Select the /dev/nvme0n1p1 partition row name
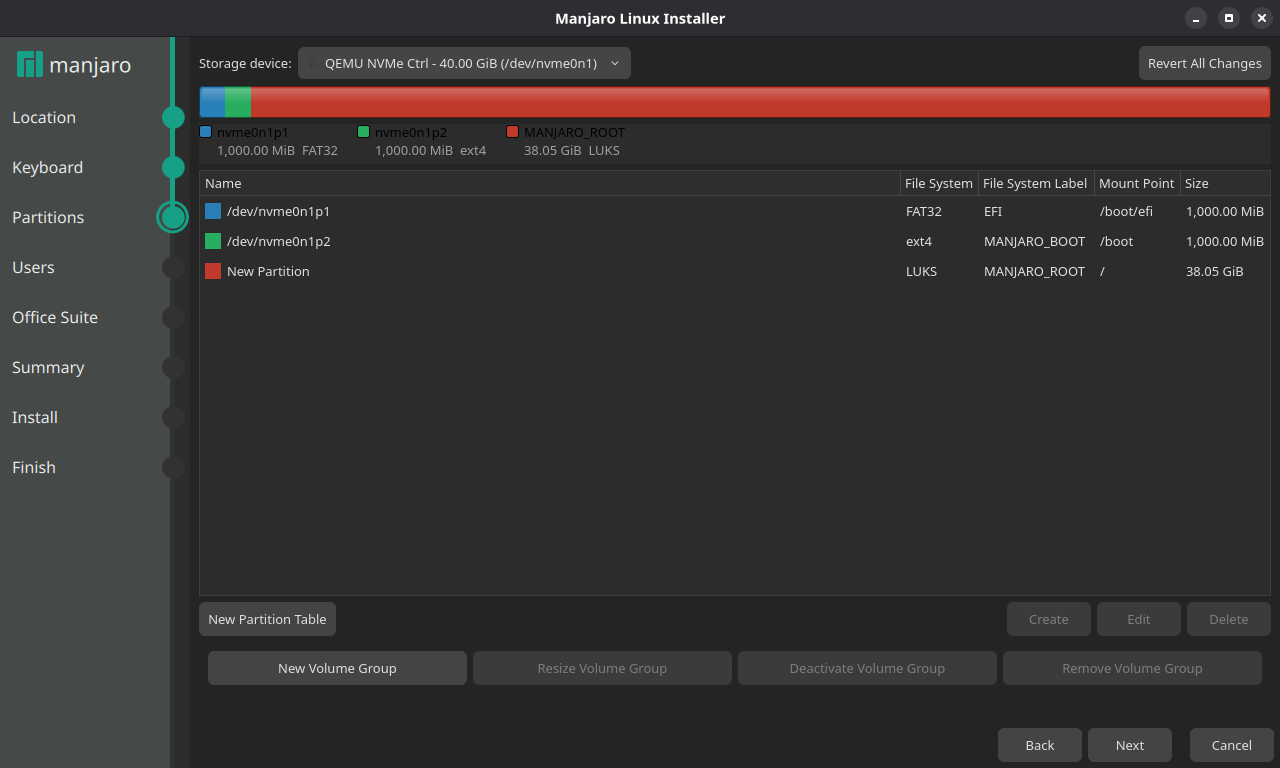The height and width of the screenshot is (768, 1280). click(278, 211)
